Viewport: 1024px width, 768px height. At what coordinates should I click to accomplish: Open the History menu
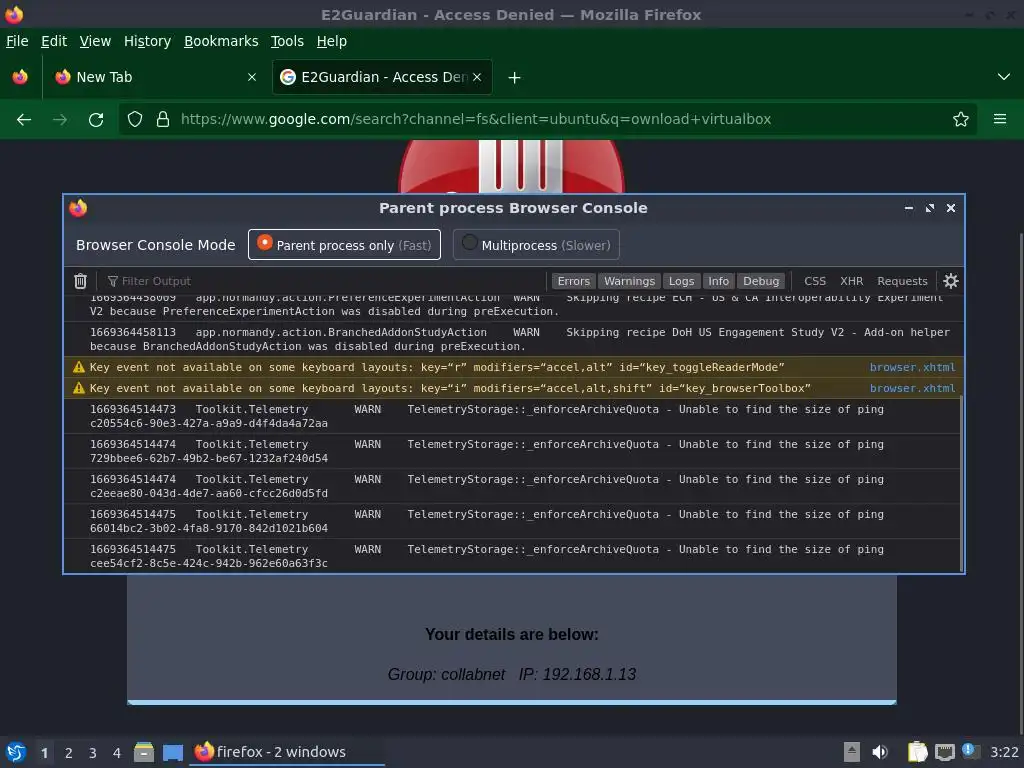pos(148,41)
